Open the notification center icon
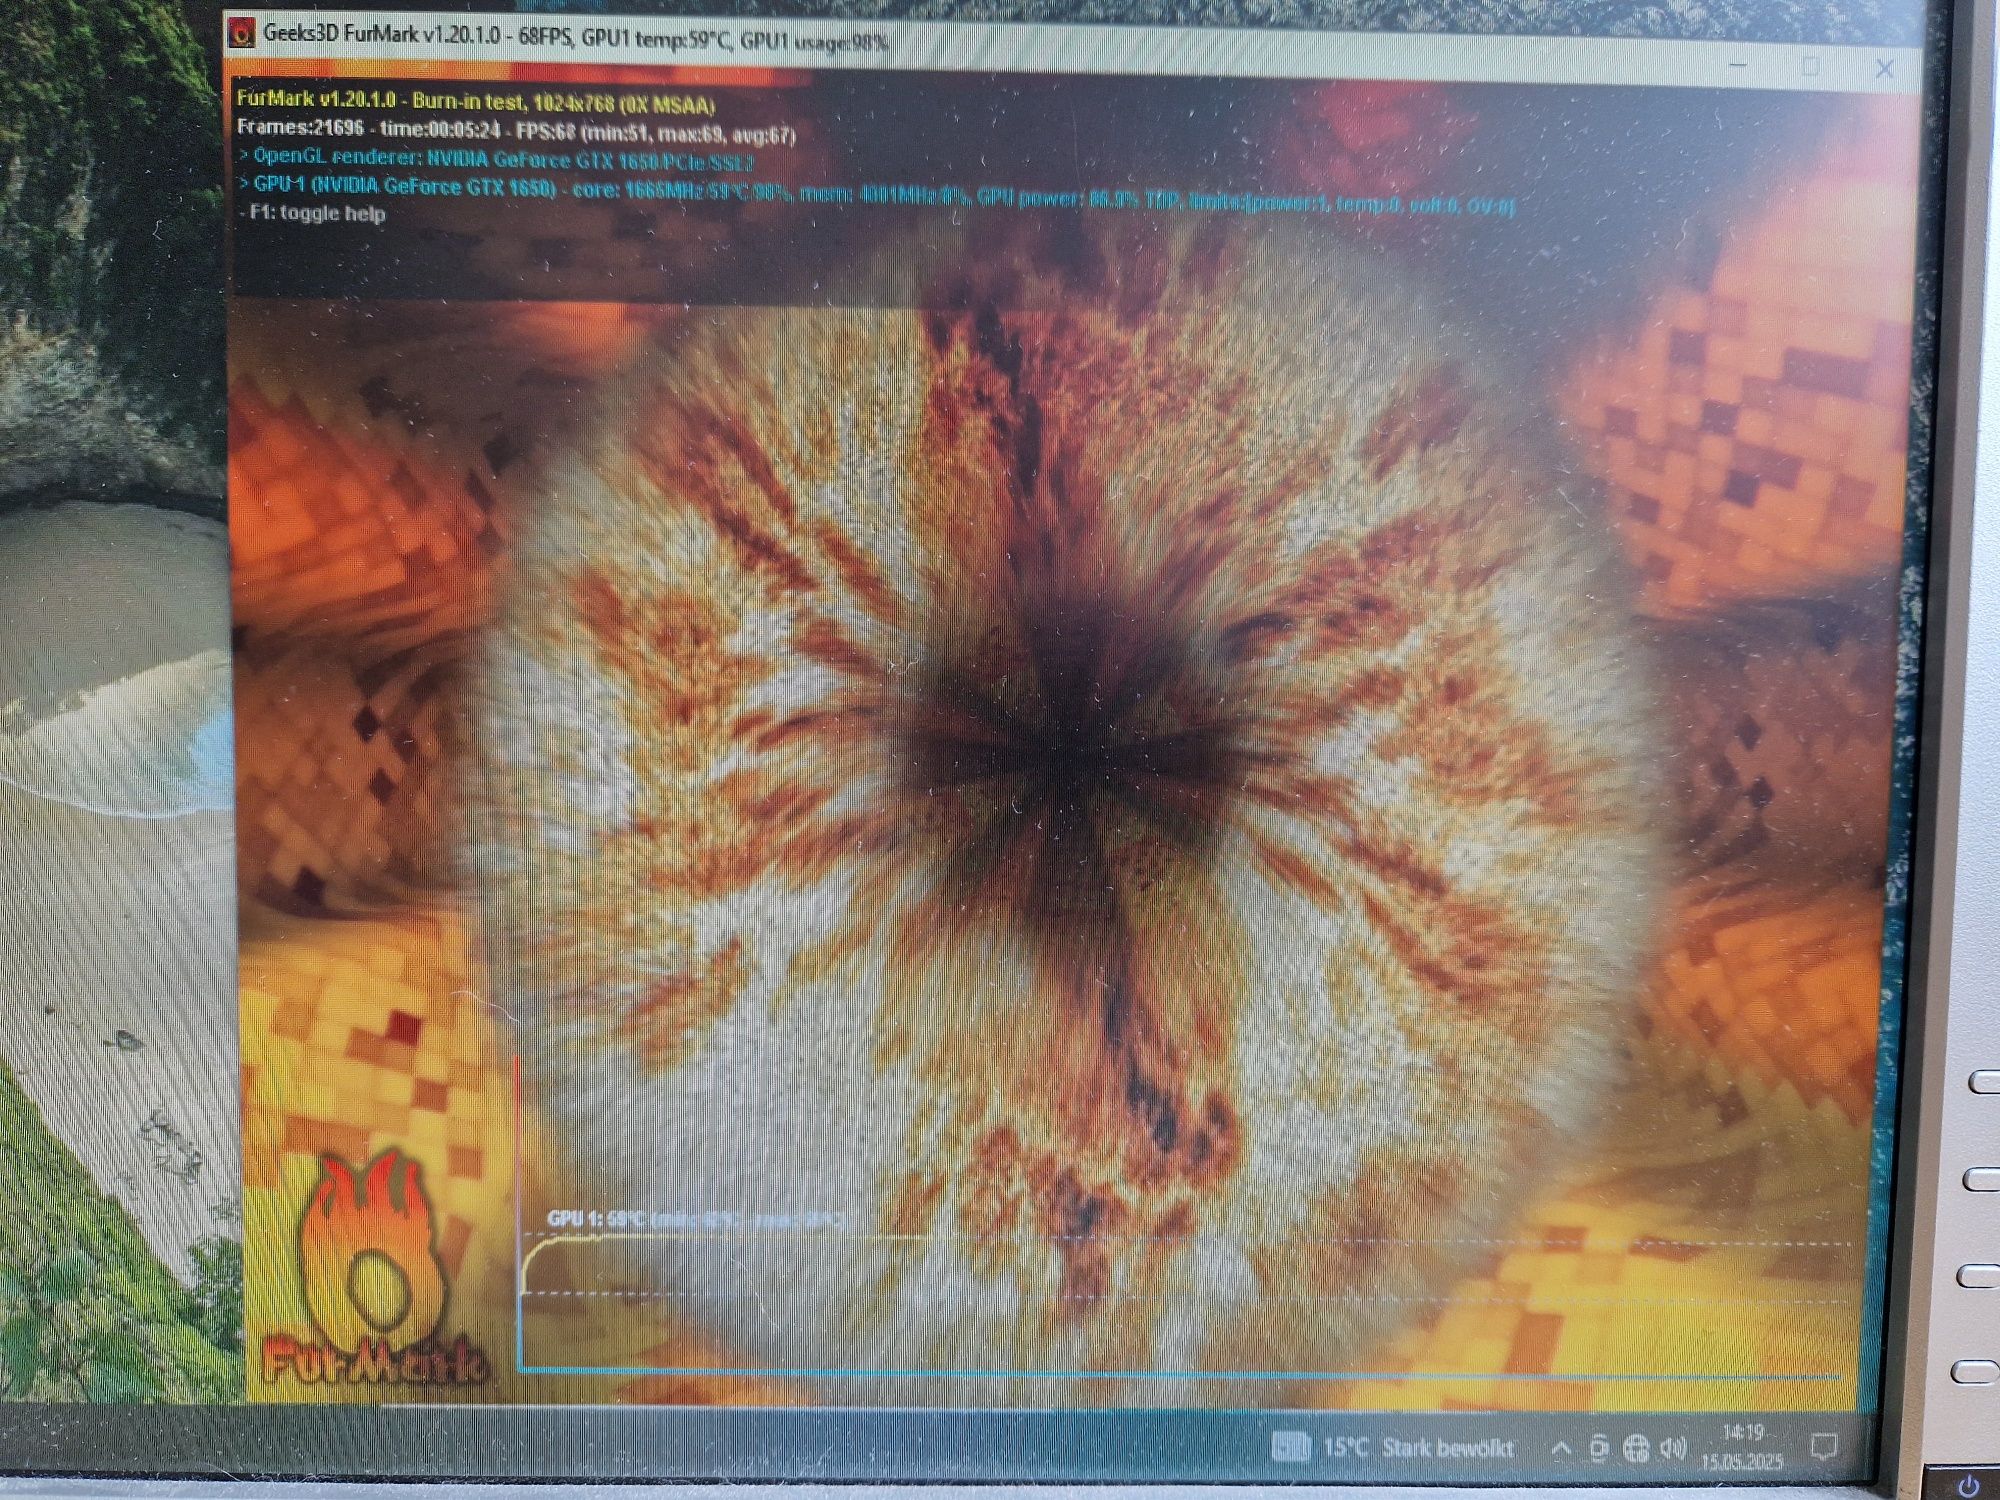The width and height of the screenshot is (2000, 1500). click(x=1824, y=1446)
